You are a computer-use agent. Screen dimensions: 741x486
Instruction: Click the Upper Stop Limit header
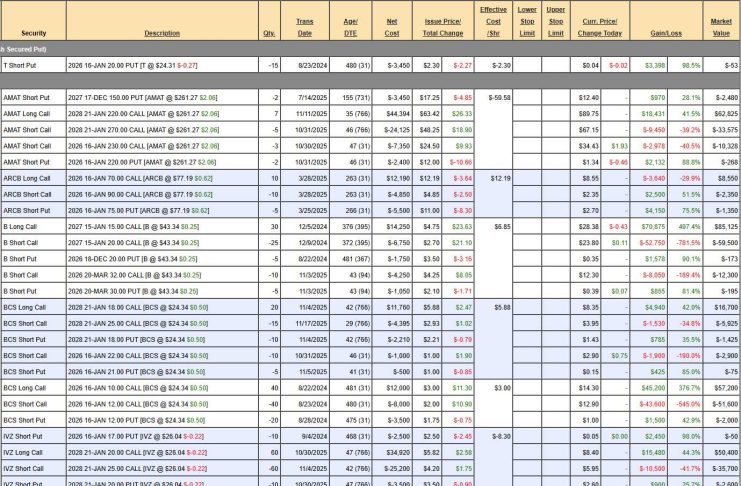point(556,21)
